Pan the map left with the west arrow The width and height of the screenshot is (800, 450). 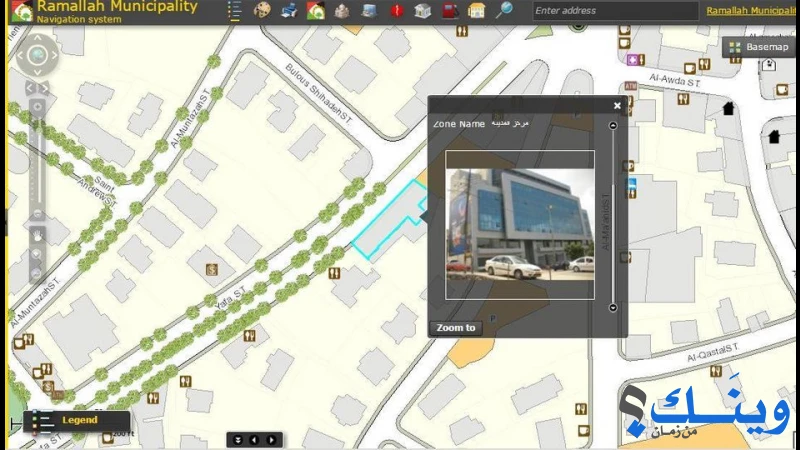pyautogui.click(x=20, y=55)
